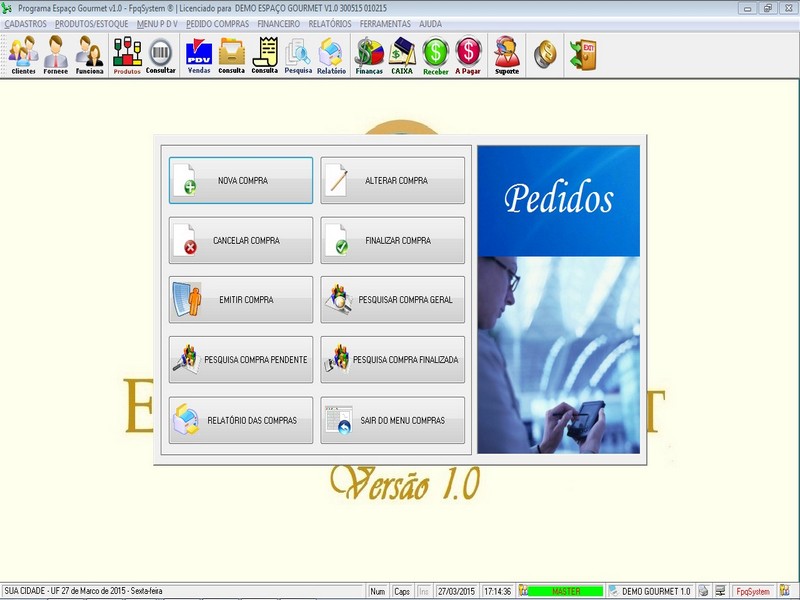Click the gold coin toolbar icon
Viewport: 800px width, 600px height.
[x=545, y=54]
